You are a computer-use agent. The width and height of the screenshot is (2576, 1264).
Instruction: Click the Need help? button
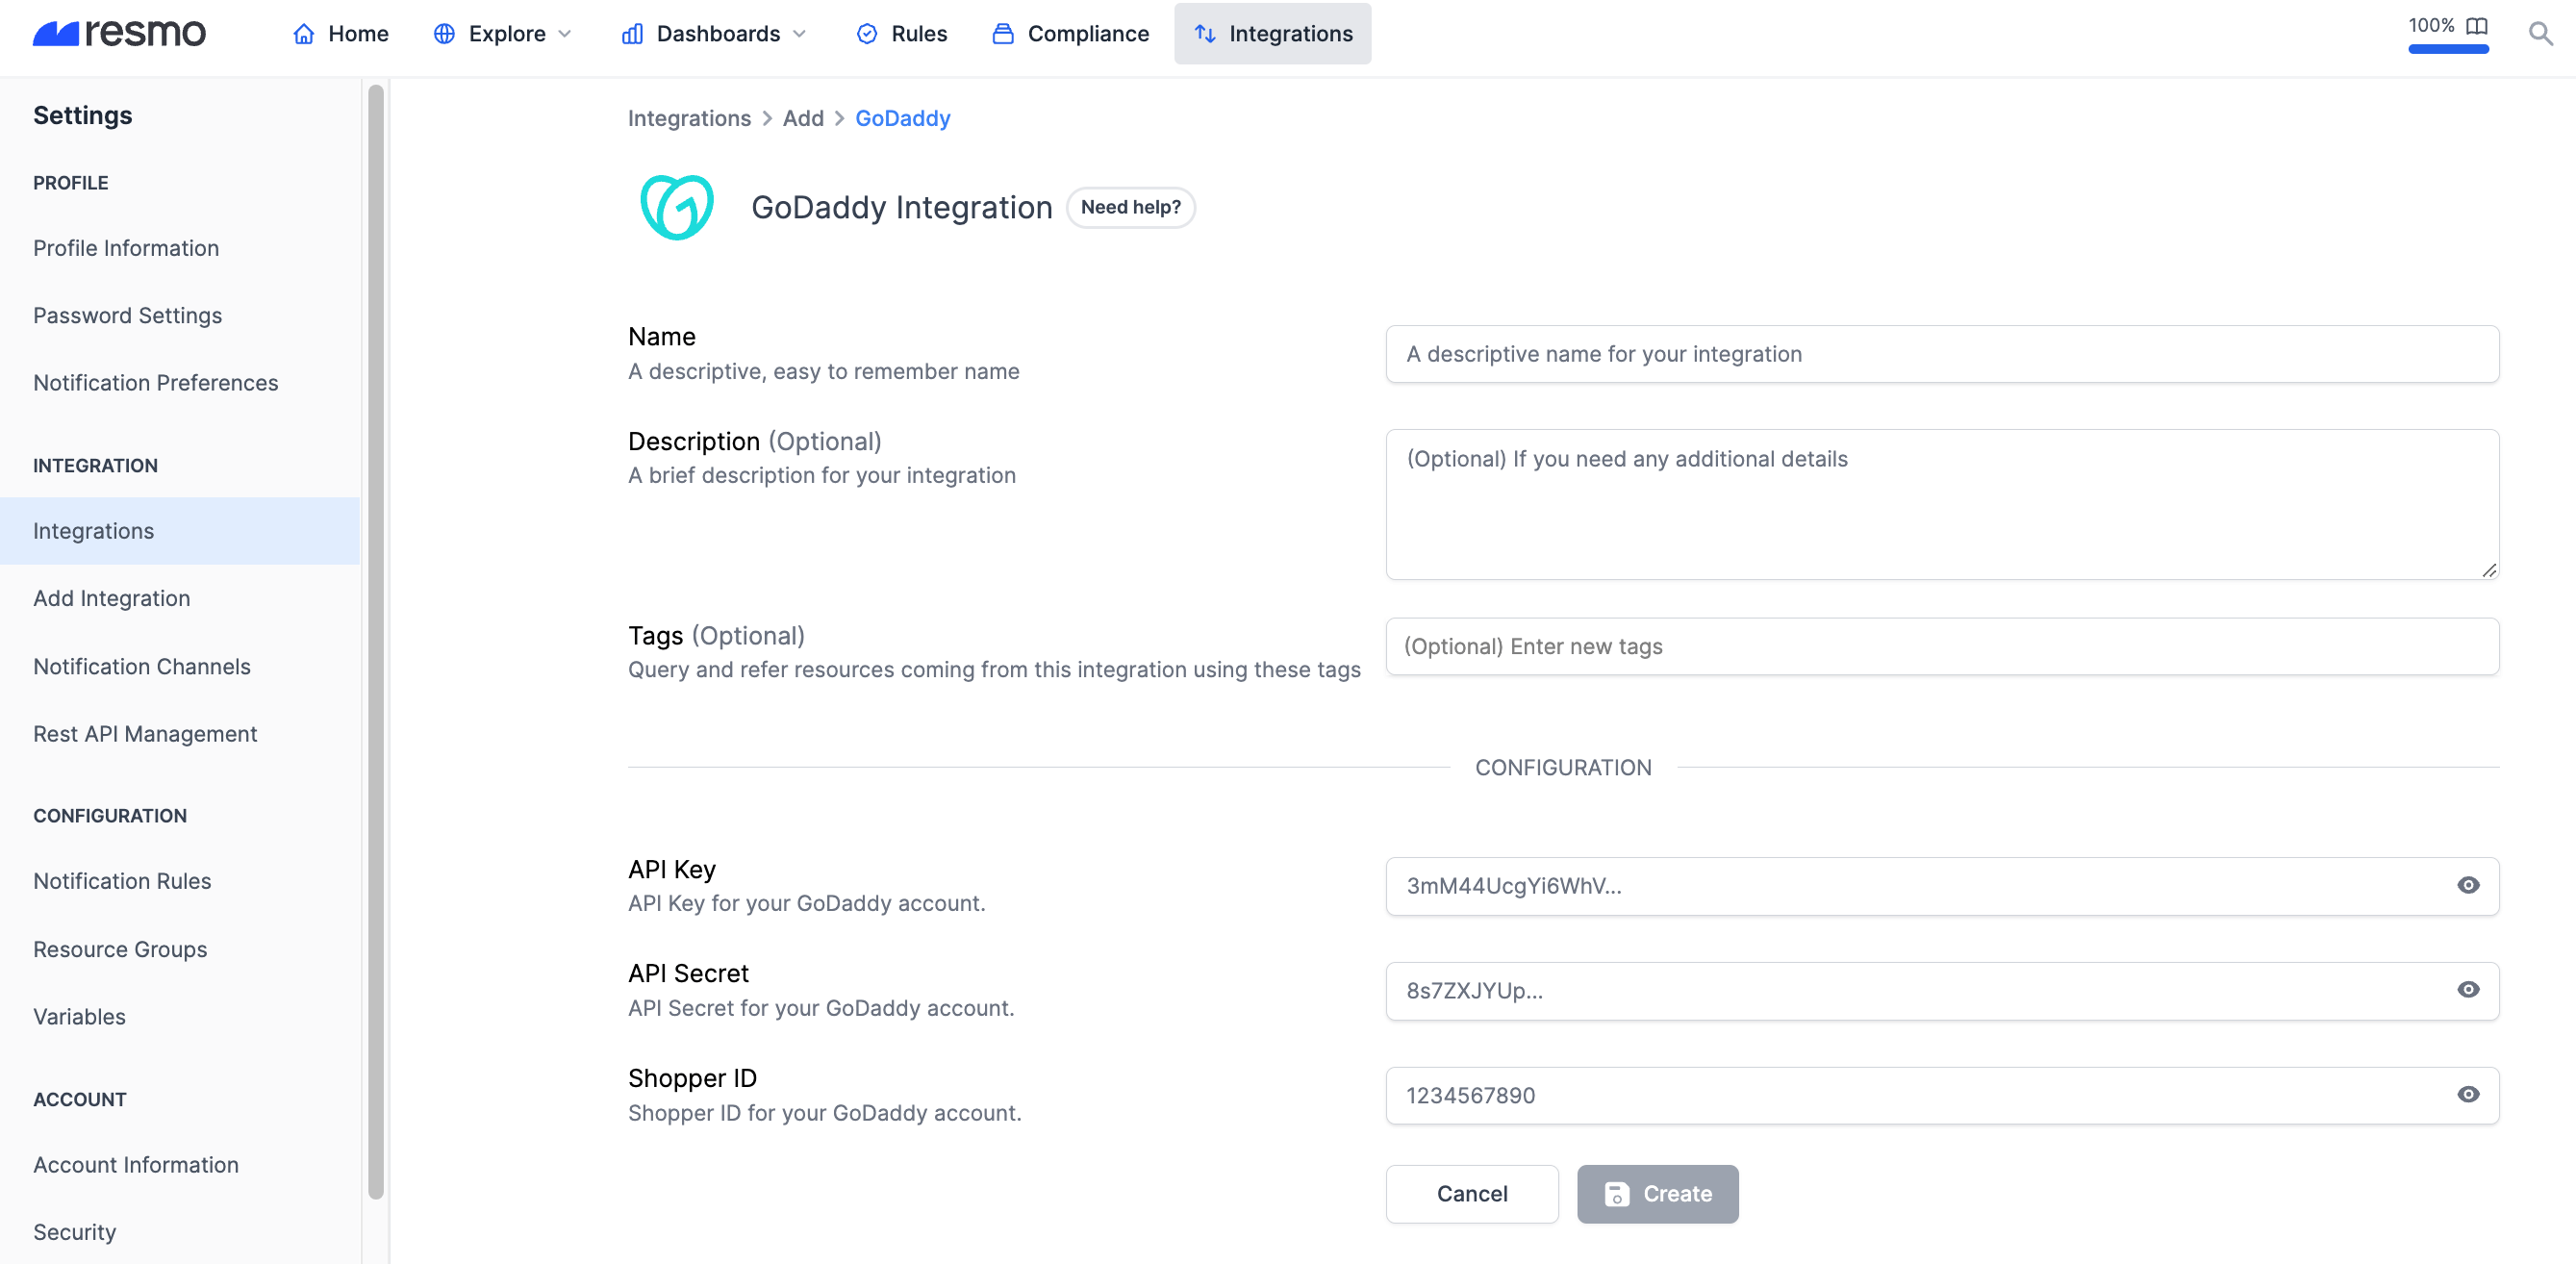1130,207
